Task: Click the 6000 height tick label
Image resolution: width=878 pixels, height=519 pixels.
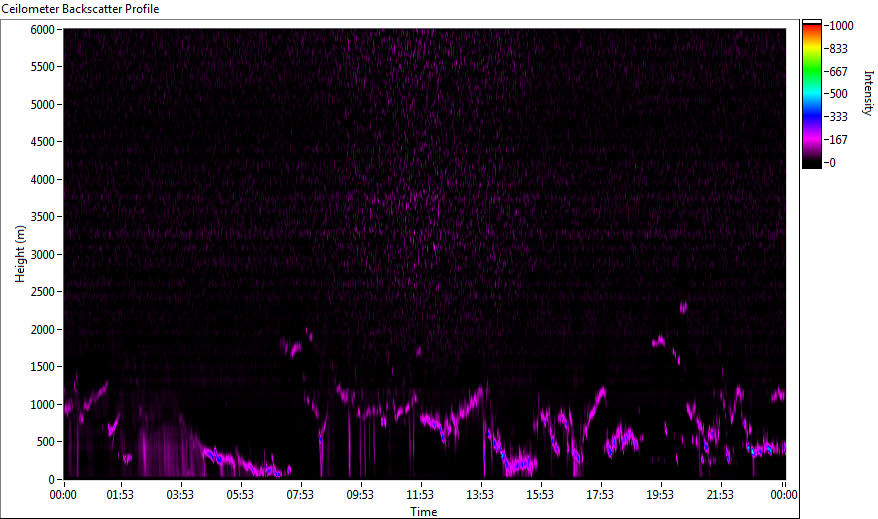Action: point(43,30)
